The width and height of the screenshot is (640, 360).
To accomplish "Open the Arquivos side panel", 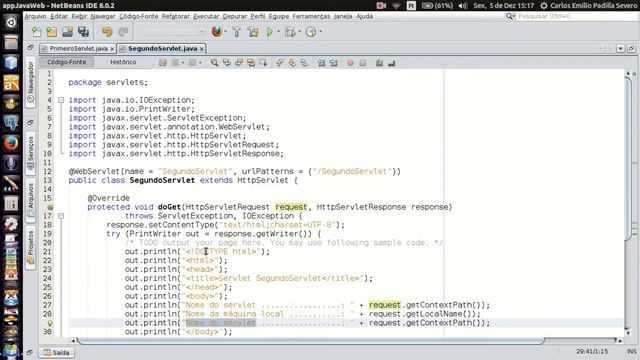I will point(31,200).
